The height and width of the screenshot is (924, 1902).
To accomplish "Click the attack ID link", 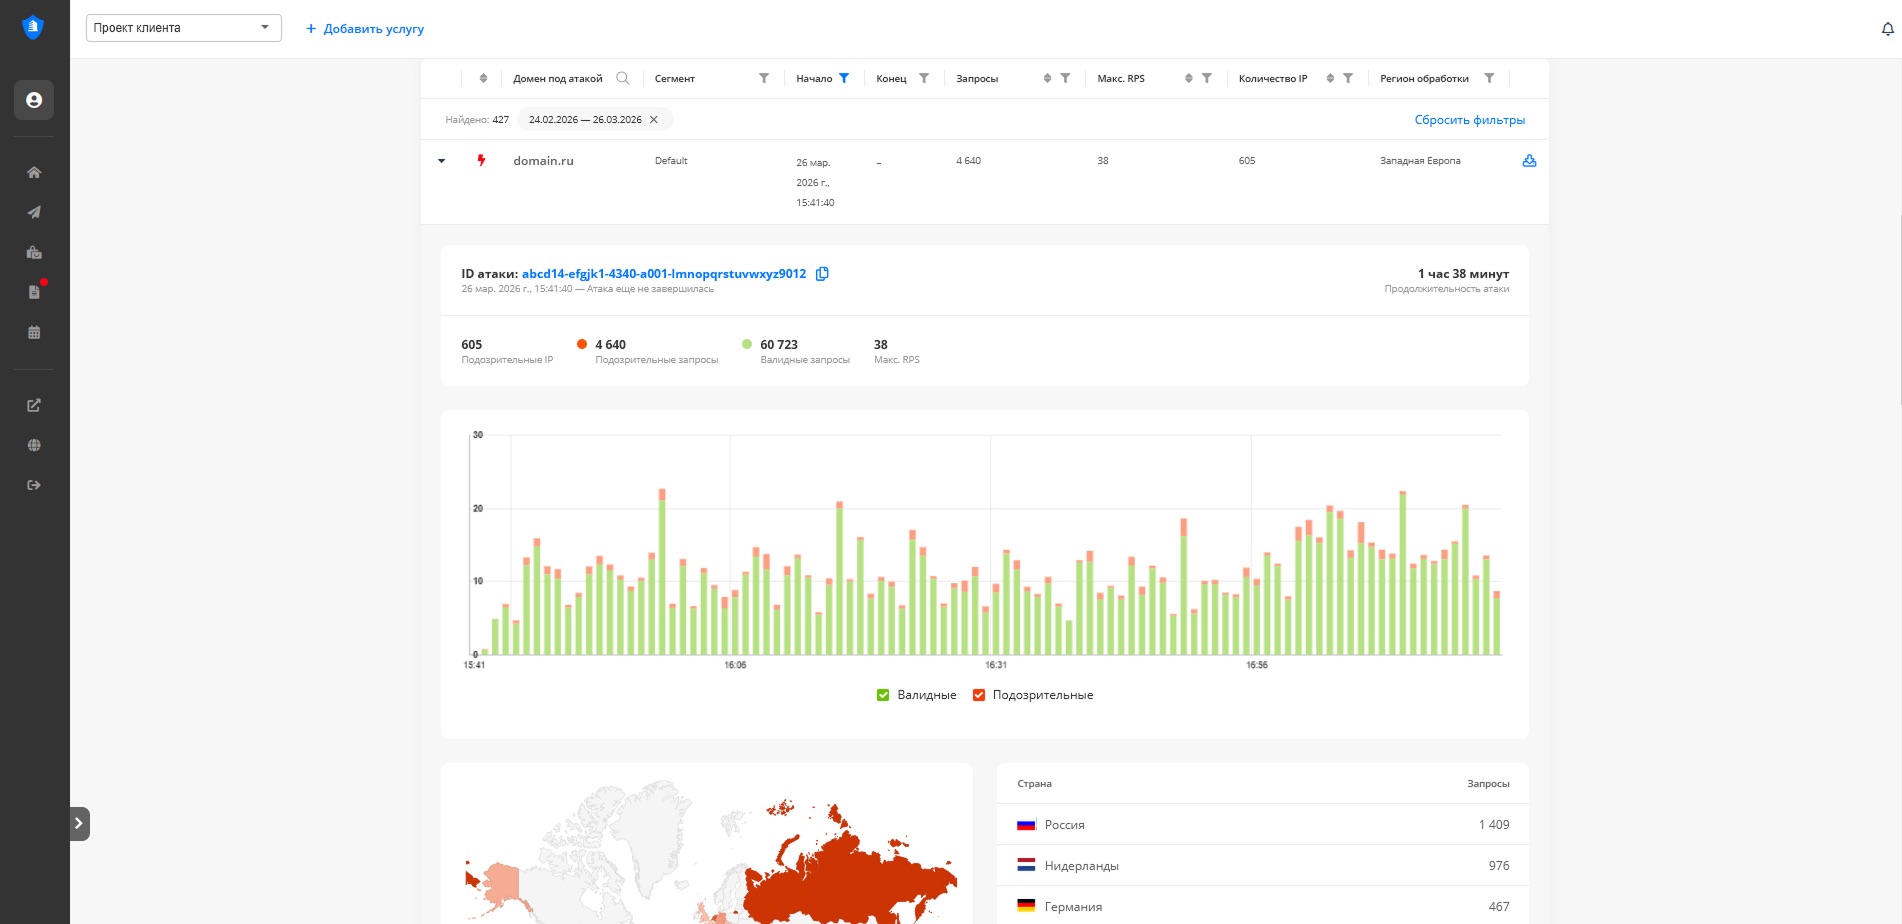I will 664,274.
